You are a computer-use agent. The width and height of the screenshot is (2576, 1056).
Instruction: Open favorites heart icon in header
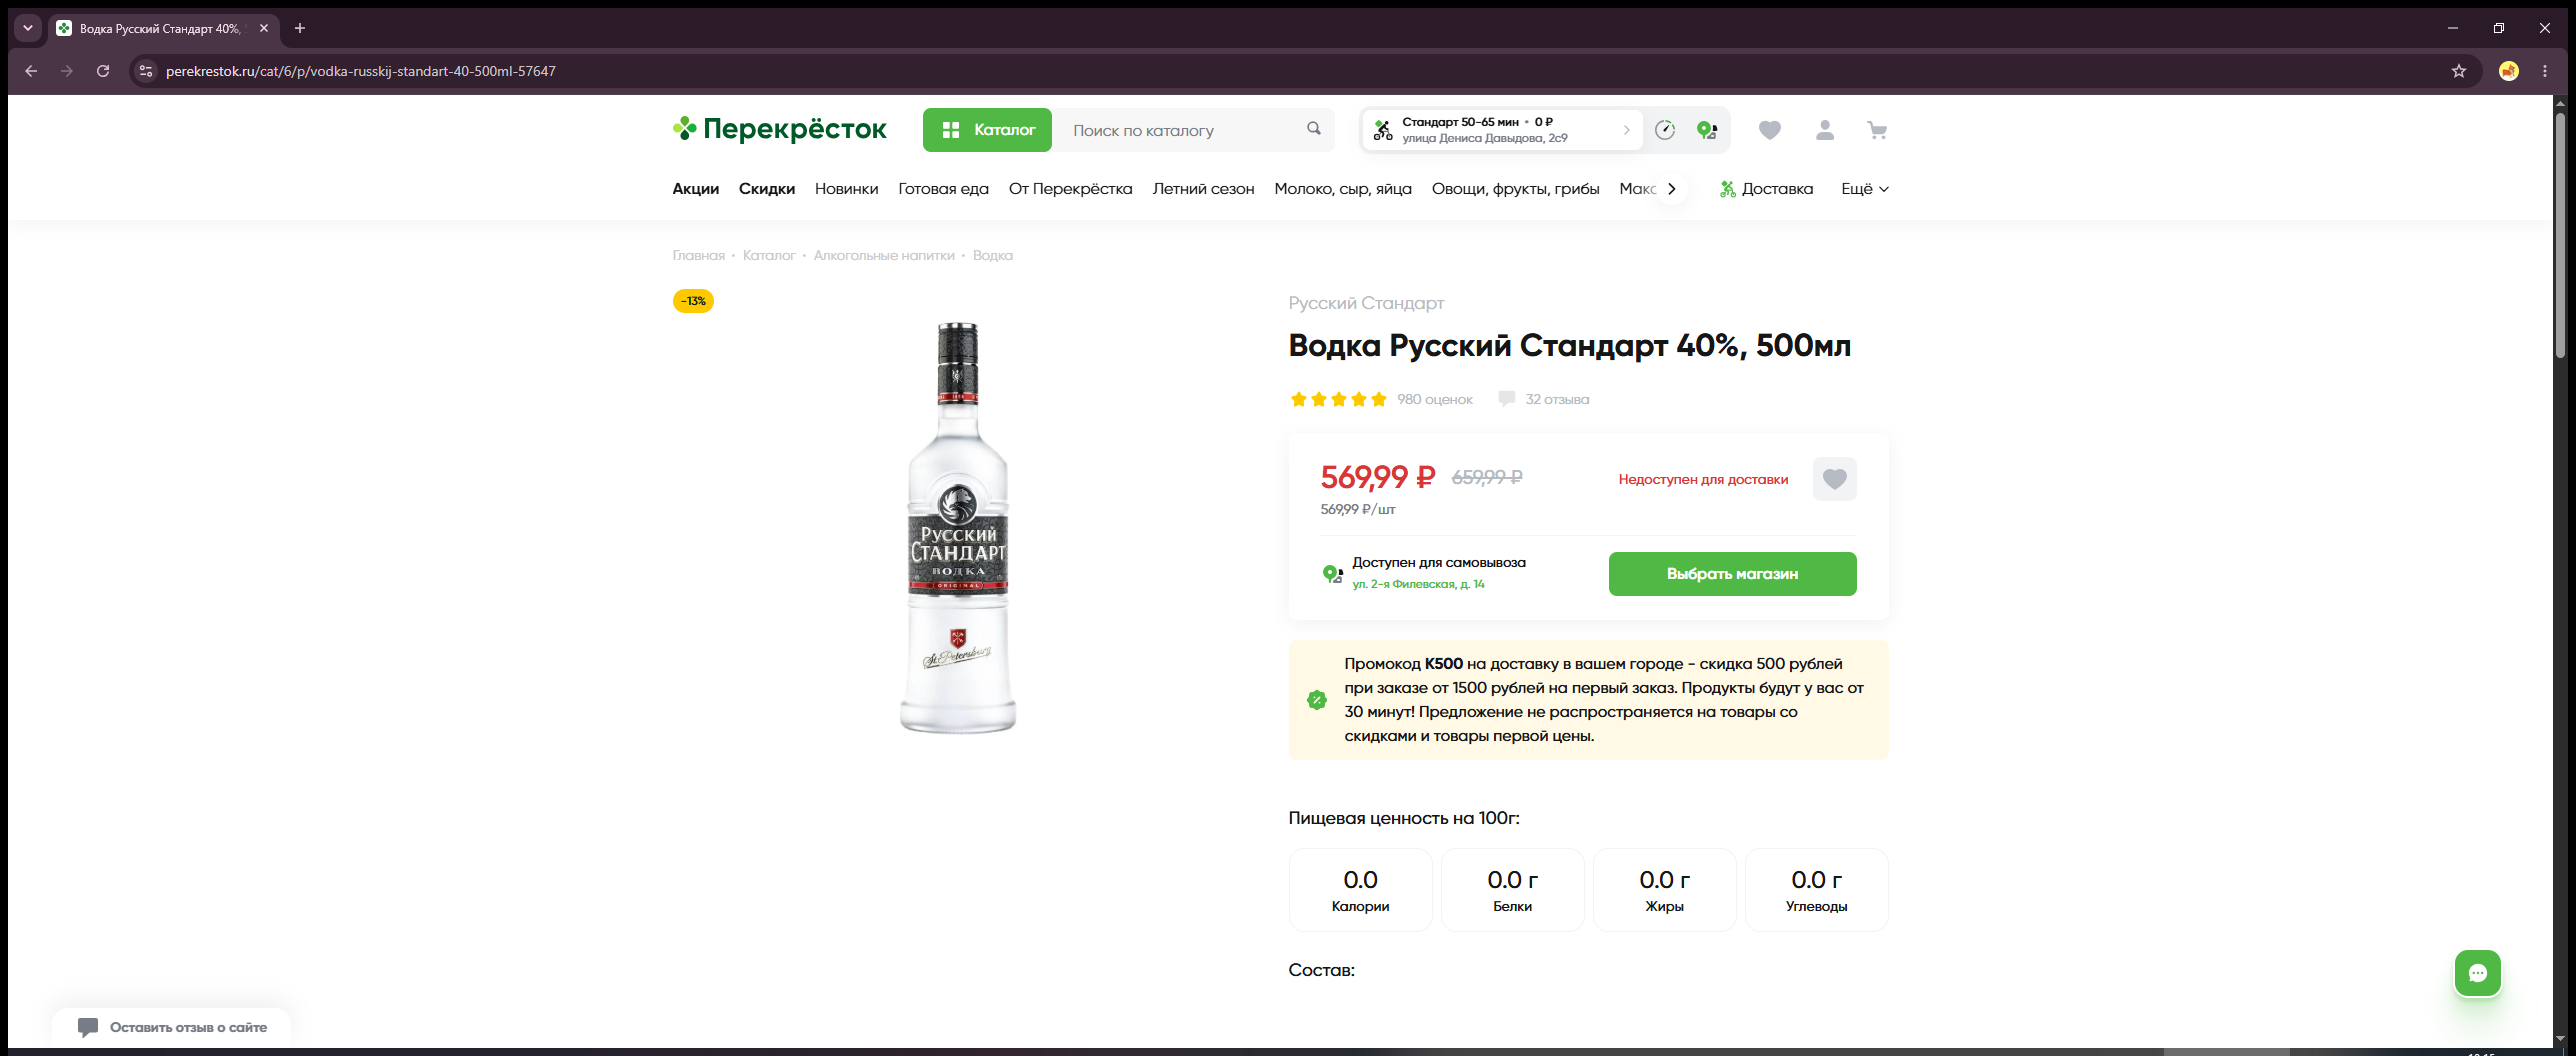(x=1770, y=130)
